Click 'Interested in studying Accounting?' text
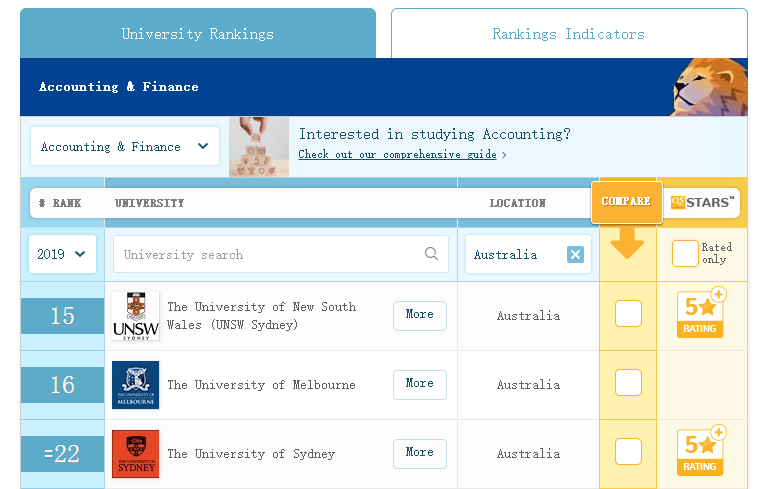The image size is (770, 489). coord(435,134)
